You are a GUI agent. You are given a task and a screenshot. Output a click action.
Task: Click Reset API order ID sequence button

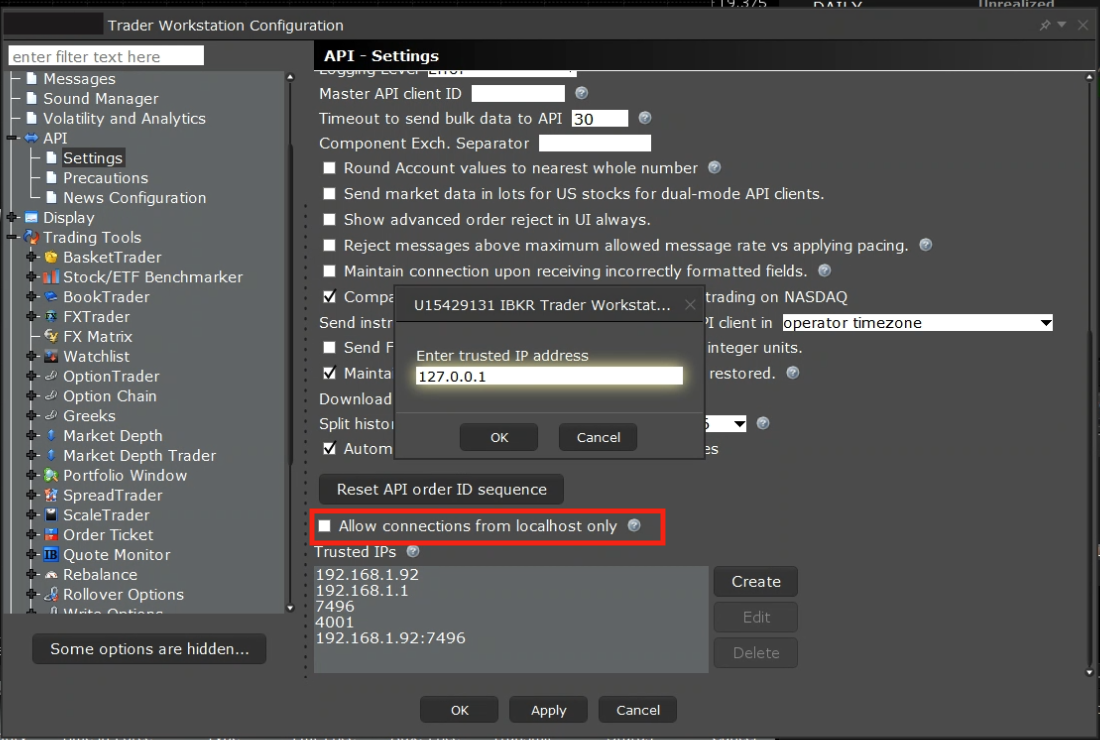pos(441,490)
